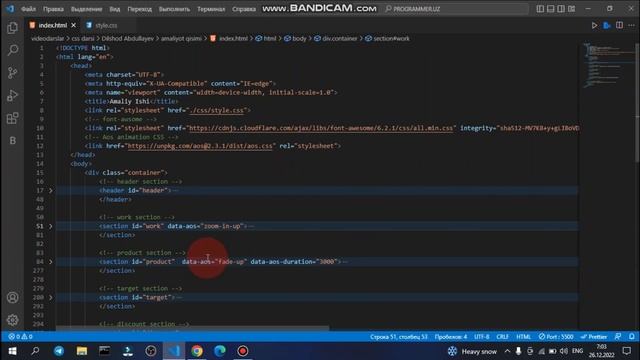Screen dimensions: 640x360
Task: Open the Выделение menu
Action: [87, 9]
